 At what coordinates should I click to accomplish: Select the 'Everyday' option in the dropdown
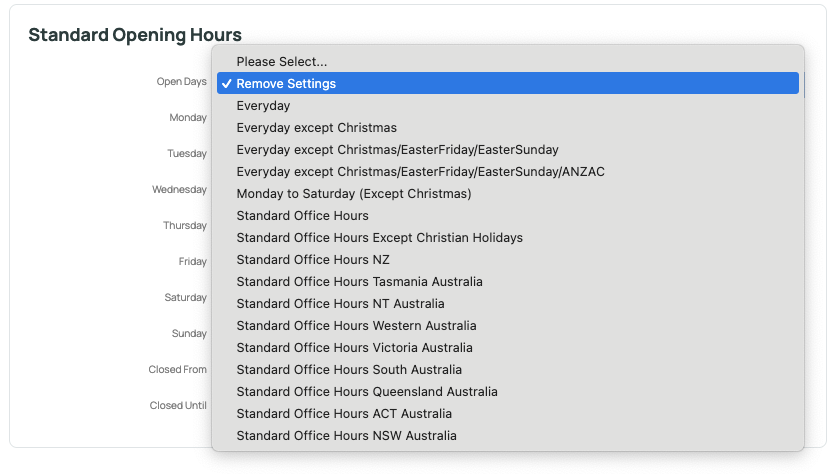(508, 106)
